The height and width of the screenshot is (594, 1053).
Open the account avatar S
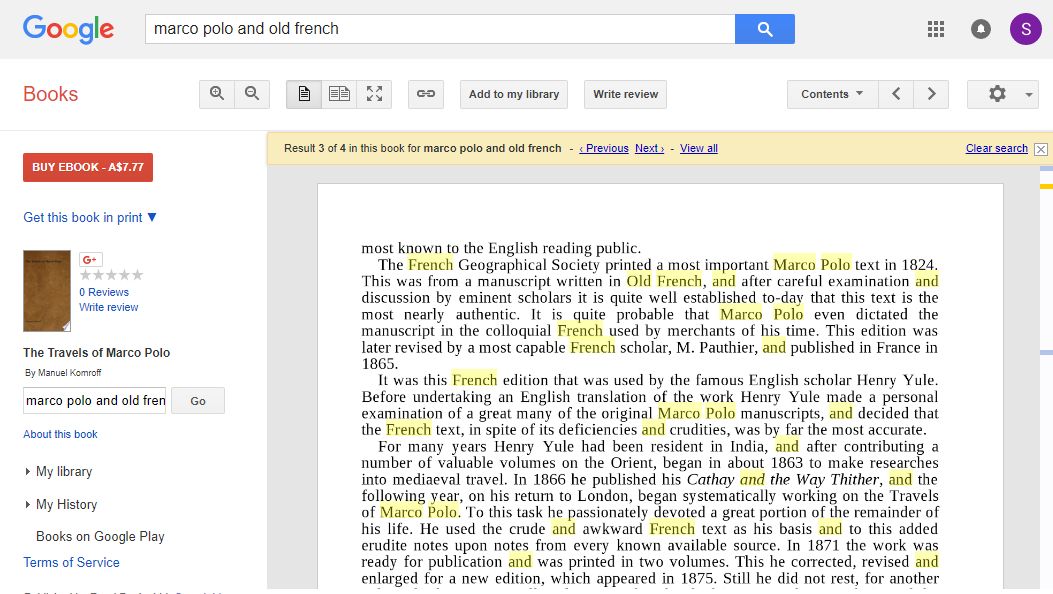(x=1025, y=29)
